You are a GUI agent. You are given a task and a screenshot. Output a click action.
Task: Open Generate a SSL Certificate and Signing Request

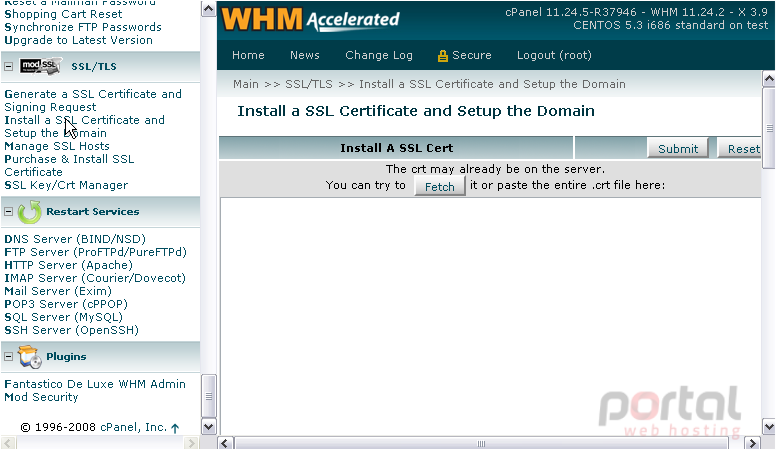click(93, 100)
